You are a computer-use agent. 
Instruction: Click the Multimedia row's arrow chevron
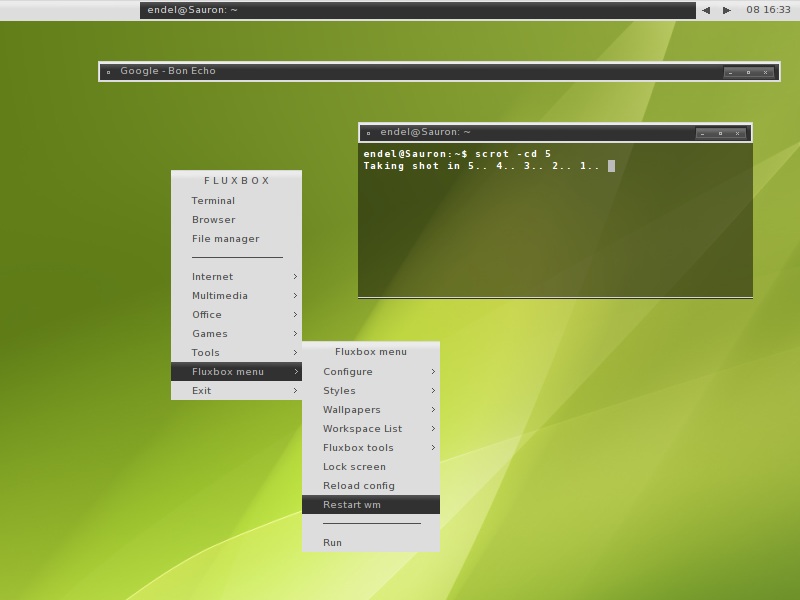click(295, 295)
